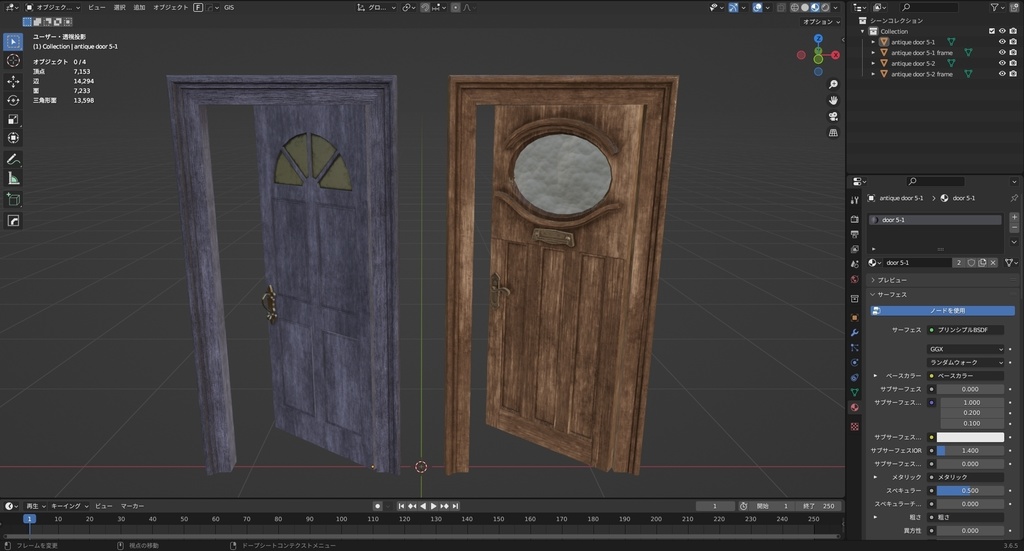The image size is (1024, 551).
Task: Select the 3D Cursor tool
Action: [x=13, y=60]
